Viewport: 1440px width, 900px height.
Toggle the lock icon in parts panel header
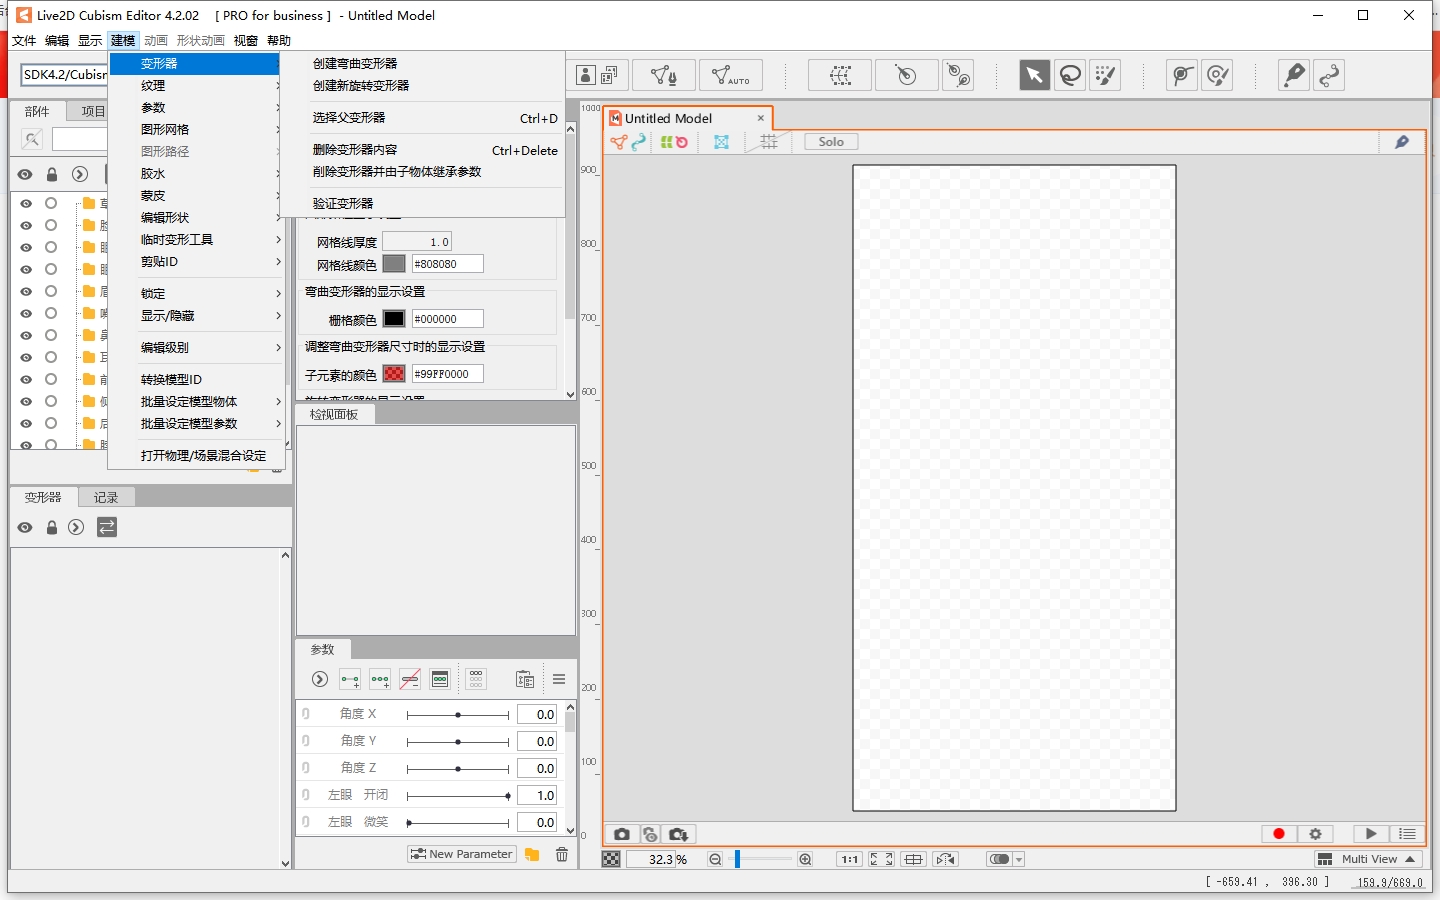[52, 174]
